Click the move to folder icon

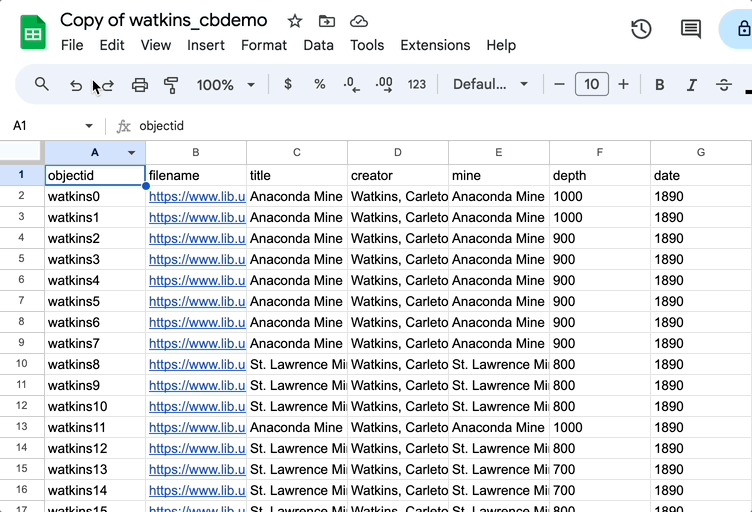click(x=327, y=21)
